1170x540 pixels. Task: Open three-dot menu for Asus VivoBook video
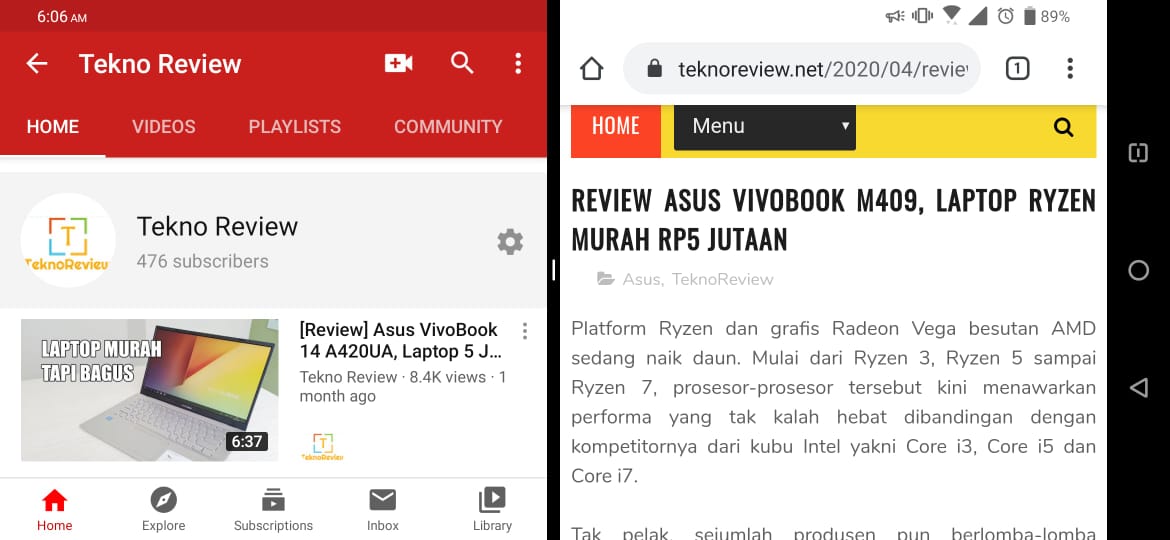click(x=525, y=330)
